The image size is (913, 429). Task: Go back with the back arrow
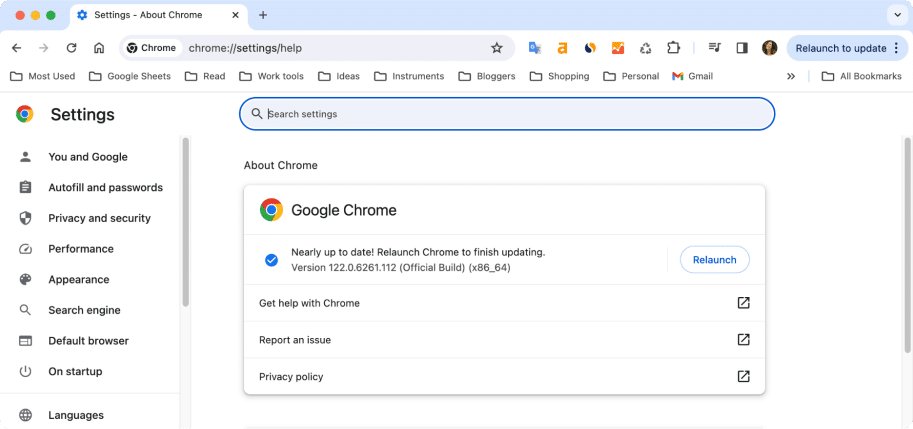[x=16, y=48]
